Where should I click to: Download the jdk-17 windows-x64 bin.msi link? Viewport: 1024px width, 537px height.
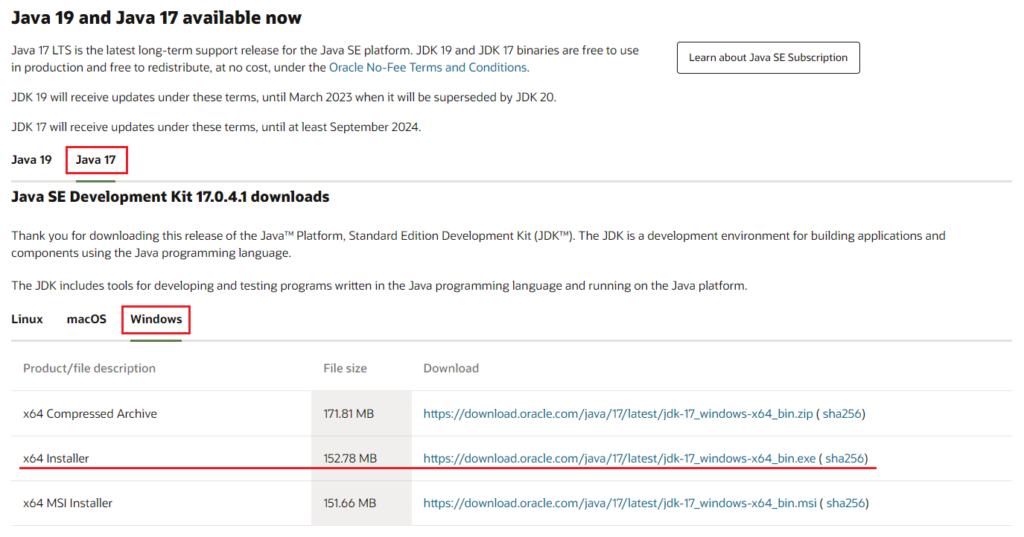(x=620, y=503)
